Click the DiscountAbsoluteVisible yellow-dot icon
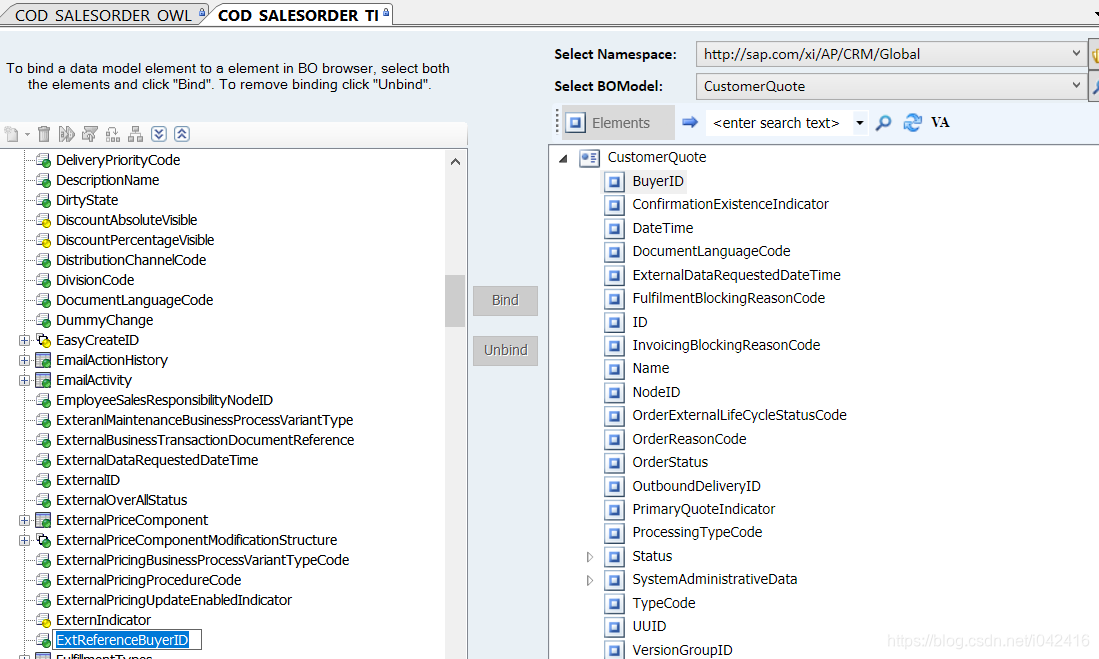This screenshot has height=659, width=1099. coord(43,221)
